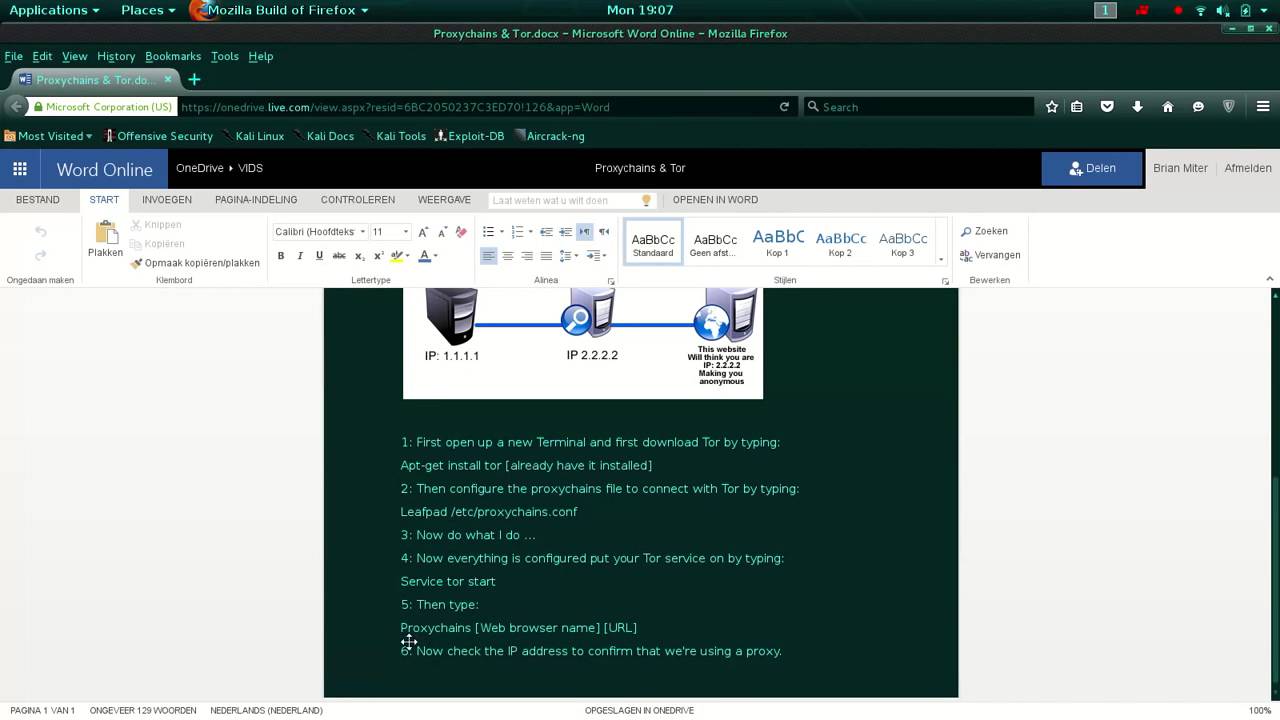Open the Office app launcher grid

click(x=20, y=169)
